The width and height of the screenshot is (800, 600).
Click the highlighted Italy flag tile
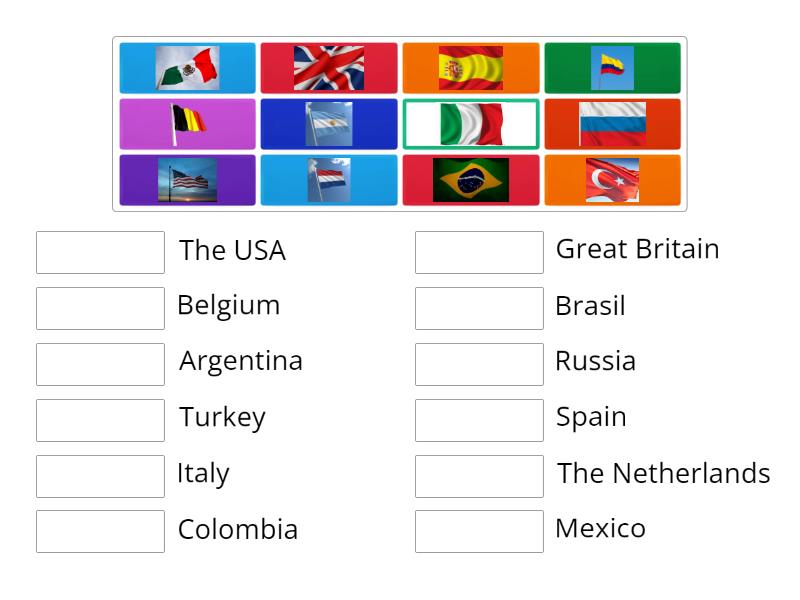coord(470,124)
